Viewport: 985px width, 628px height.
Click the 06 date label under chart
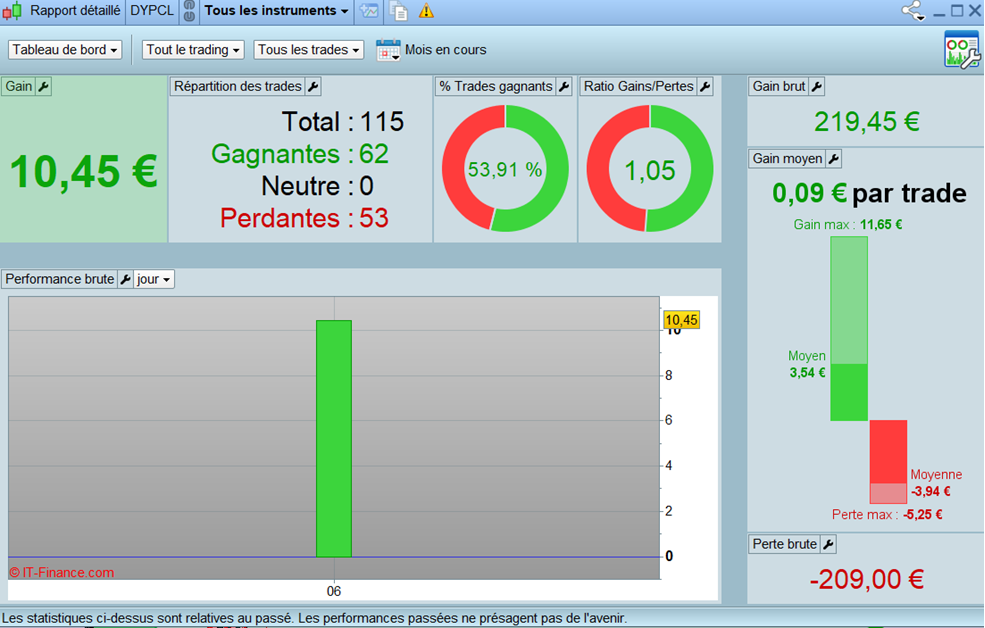334,591
